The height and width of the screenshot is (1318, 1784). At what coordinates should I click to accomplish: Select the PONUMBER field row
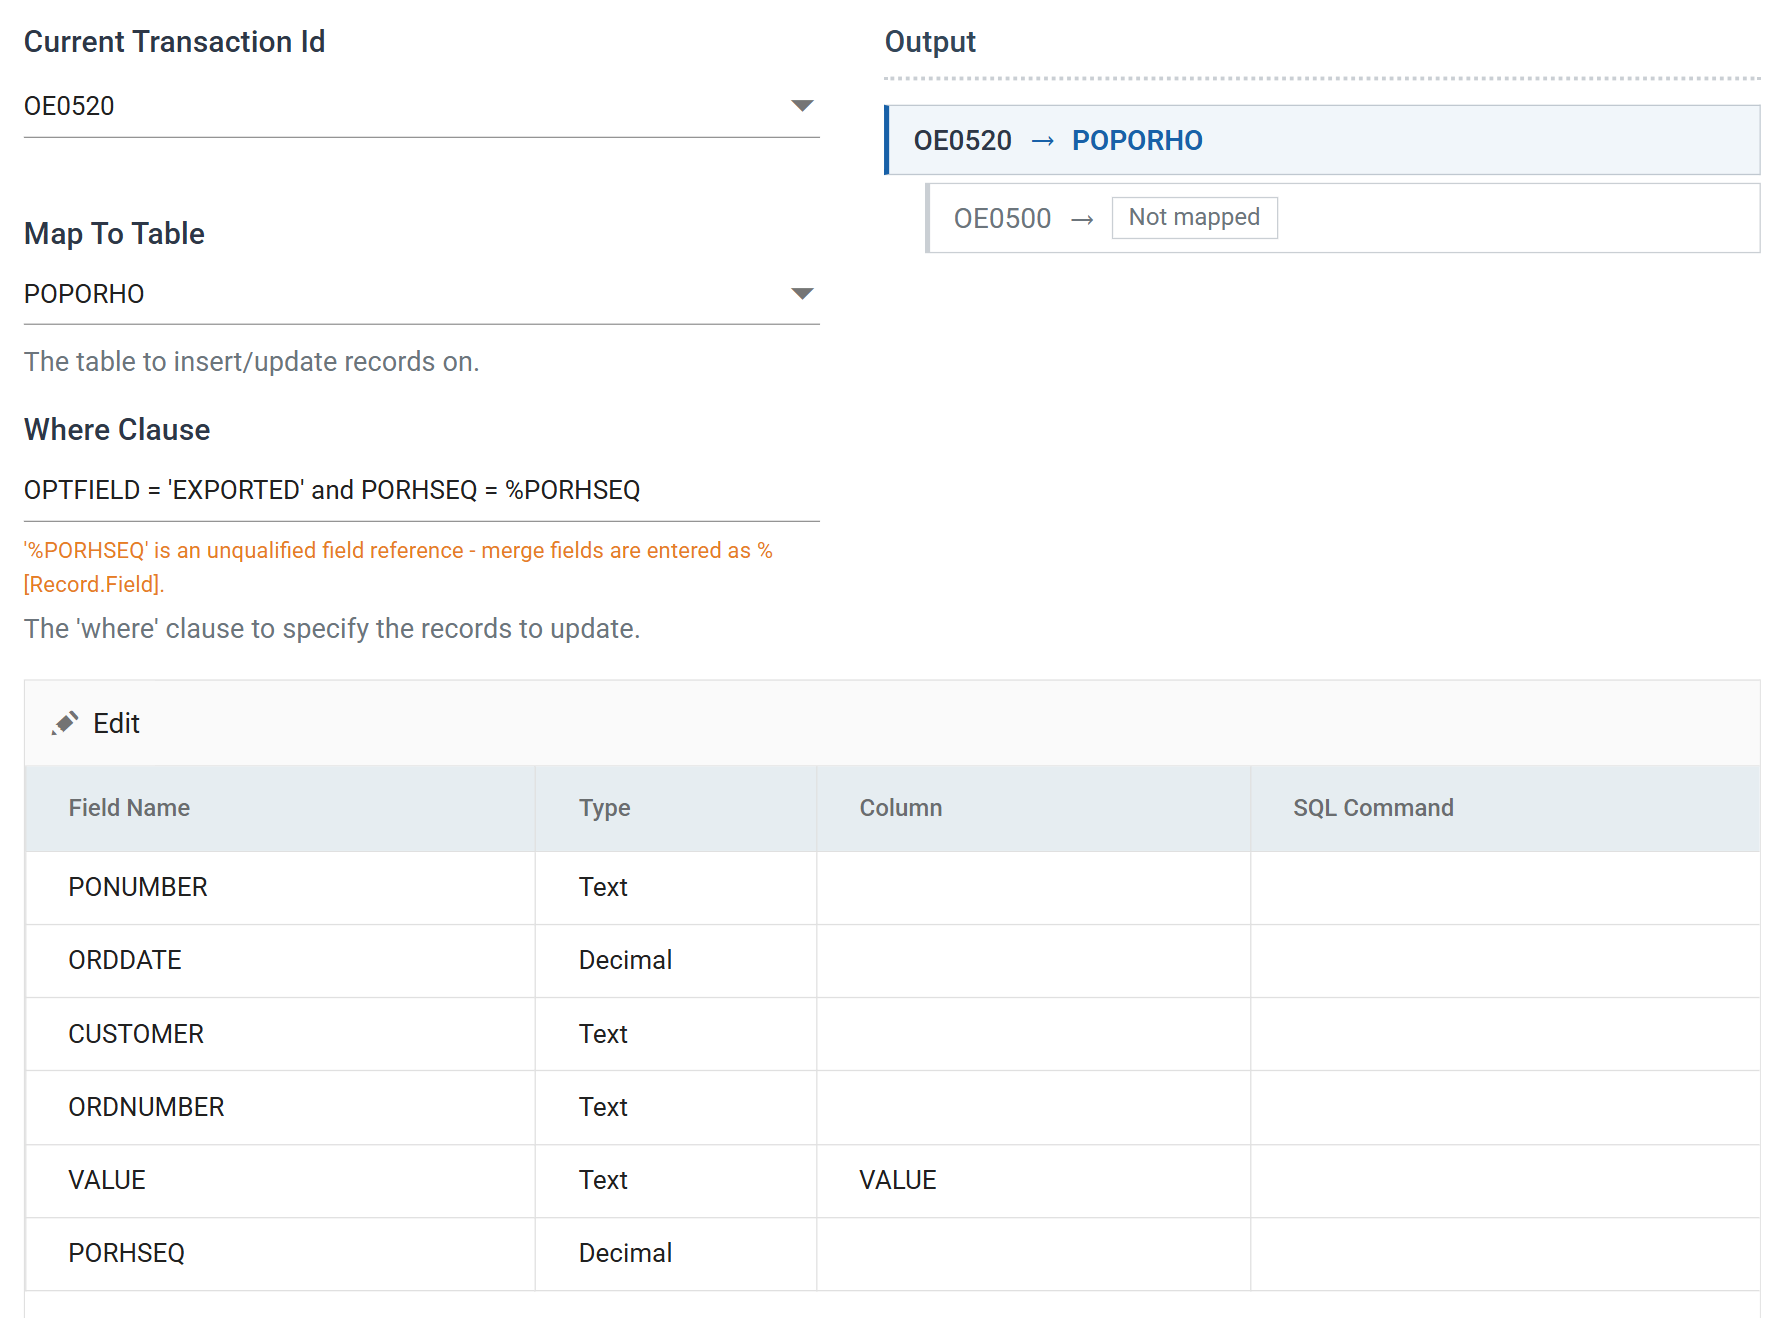pyautogui.click(x=892, y=888)
